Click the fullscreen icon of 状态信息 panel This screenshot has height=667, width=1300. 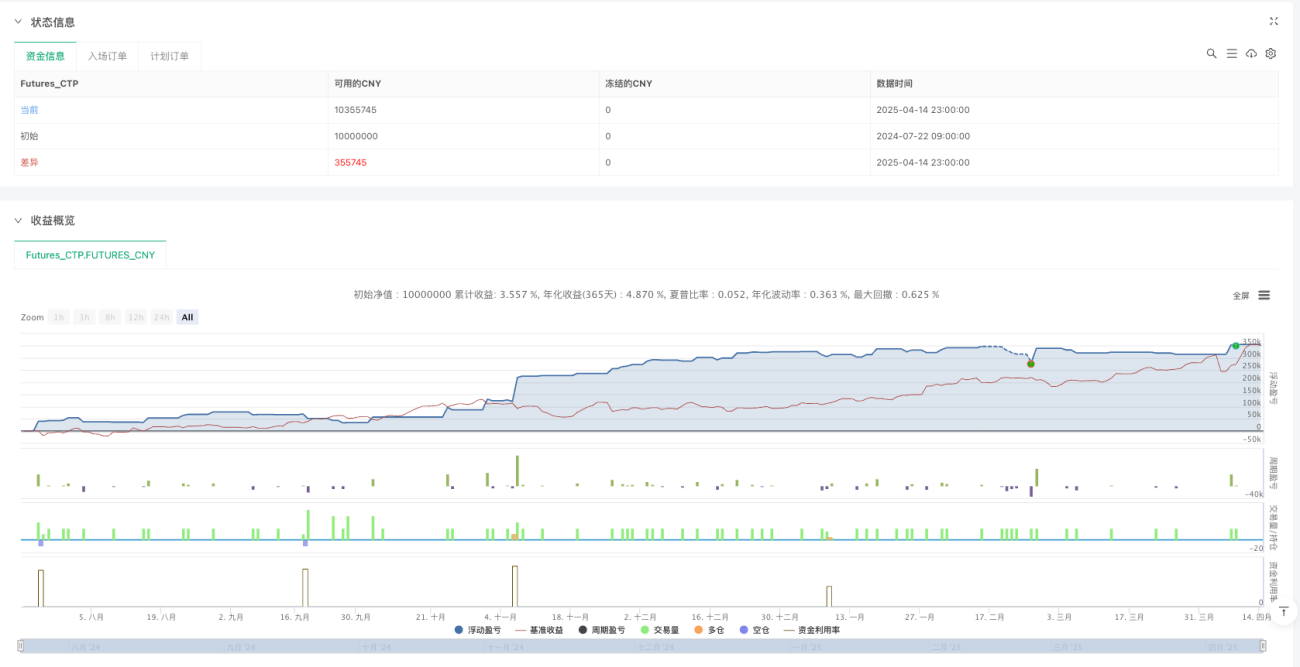1273,21
